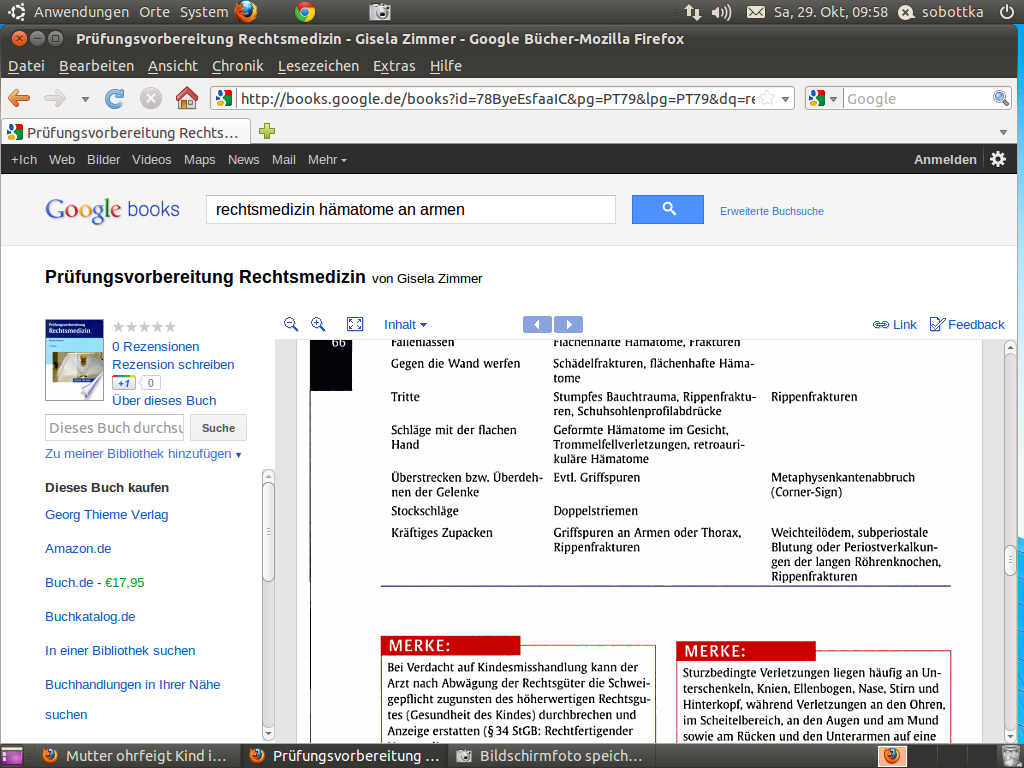Open the Bearbeiten menu

click(x=97, y=66)
